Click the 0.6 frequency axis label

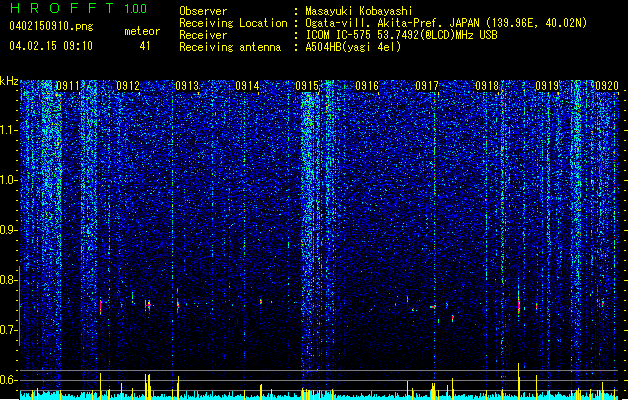pos(9,380)
